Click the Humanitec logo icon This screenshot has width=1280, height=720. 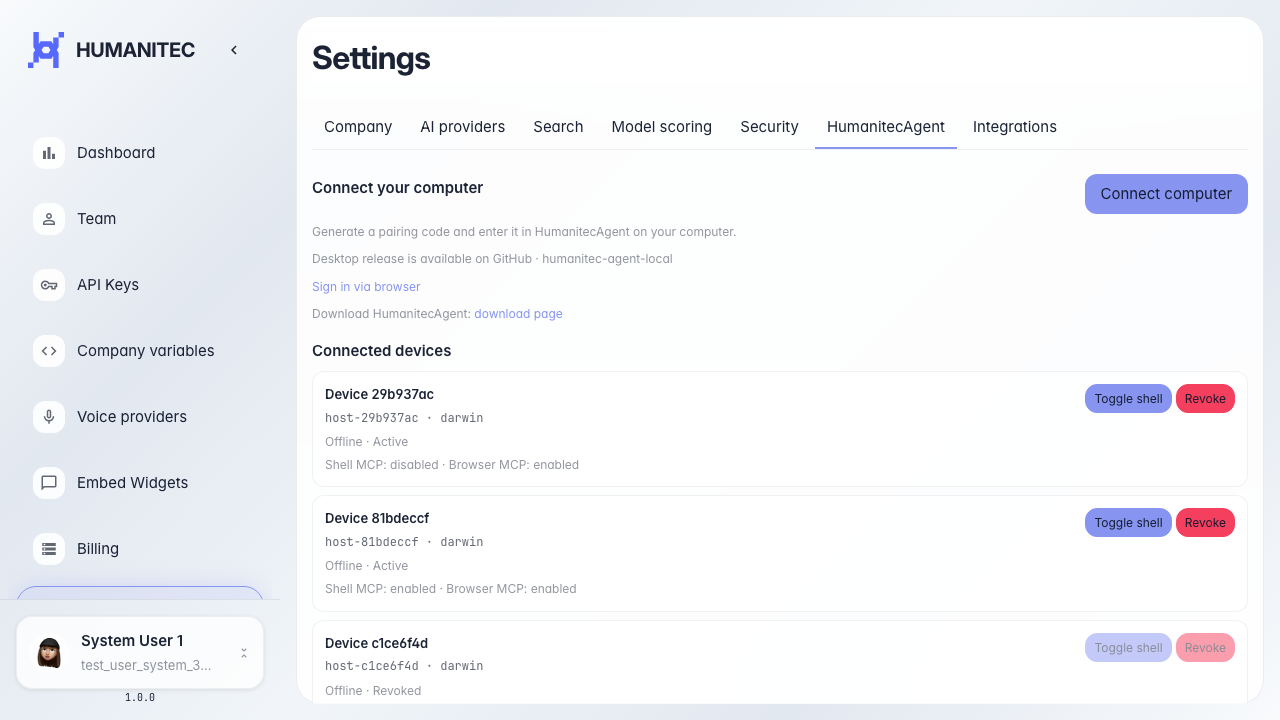tap(46, 50)
